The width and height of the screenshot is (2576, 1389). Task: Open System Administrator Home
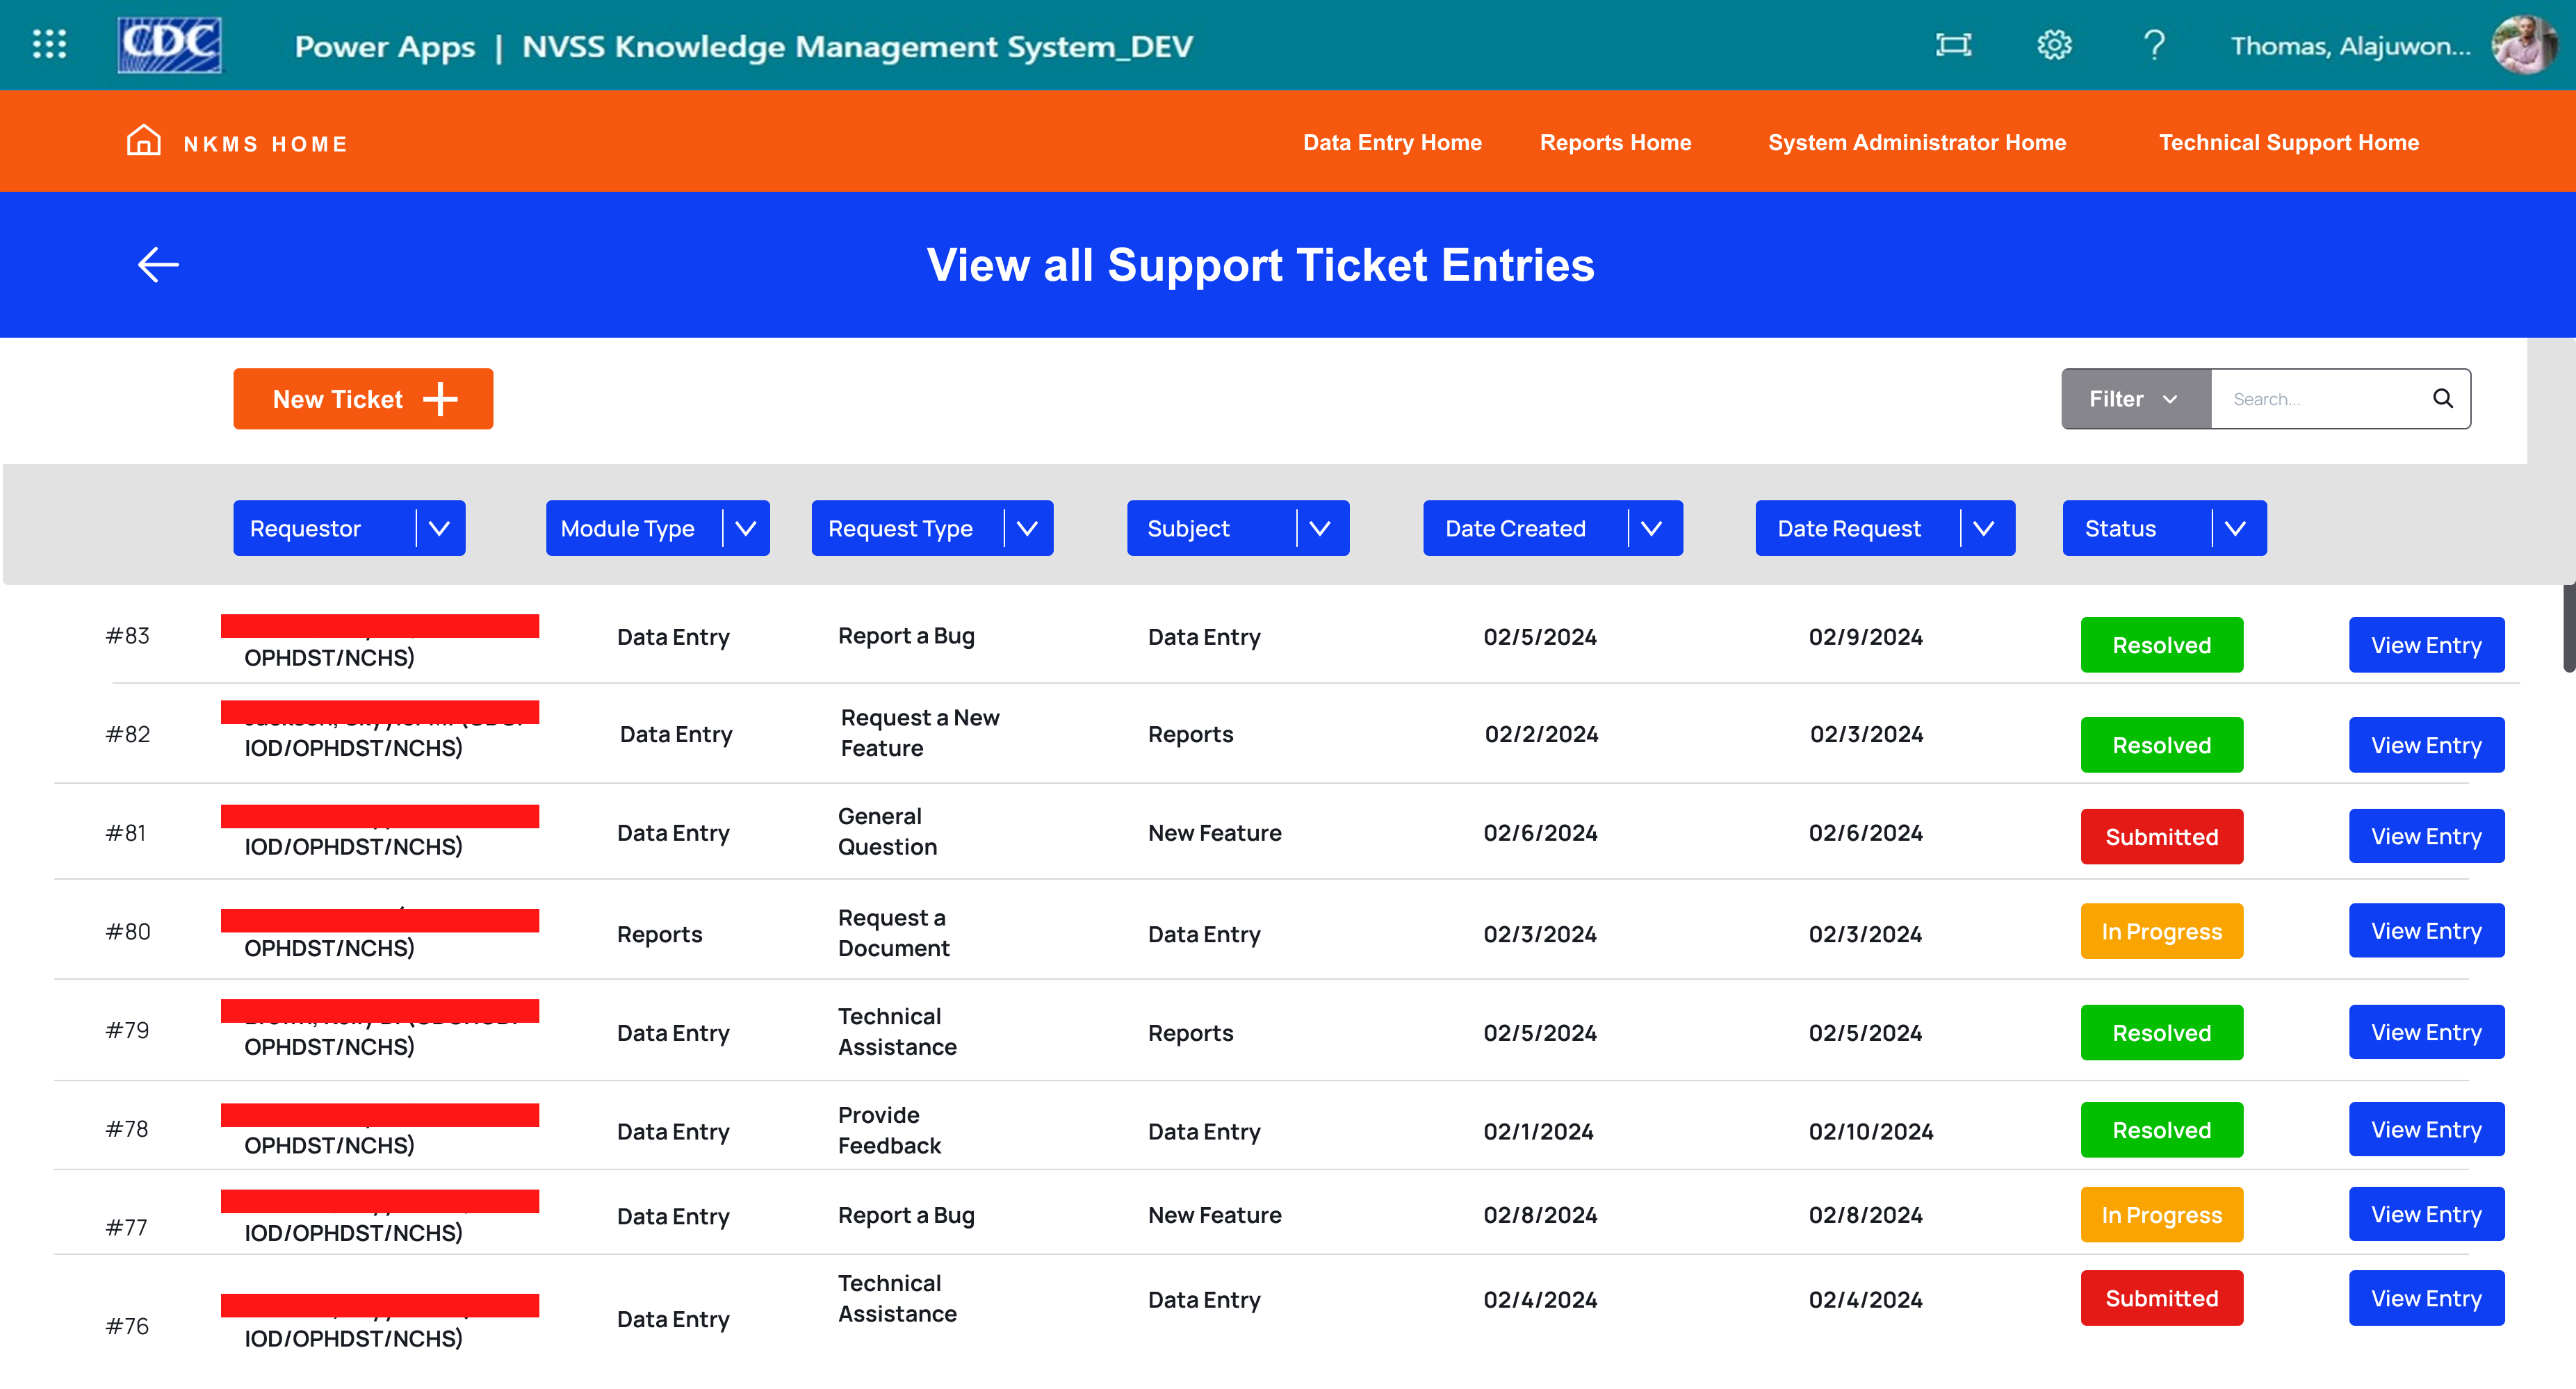[x=1917, y=142]
